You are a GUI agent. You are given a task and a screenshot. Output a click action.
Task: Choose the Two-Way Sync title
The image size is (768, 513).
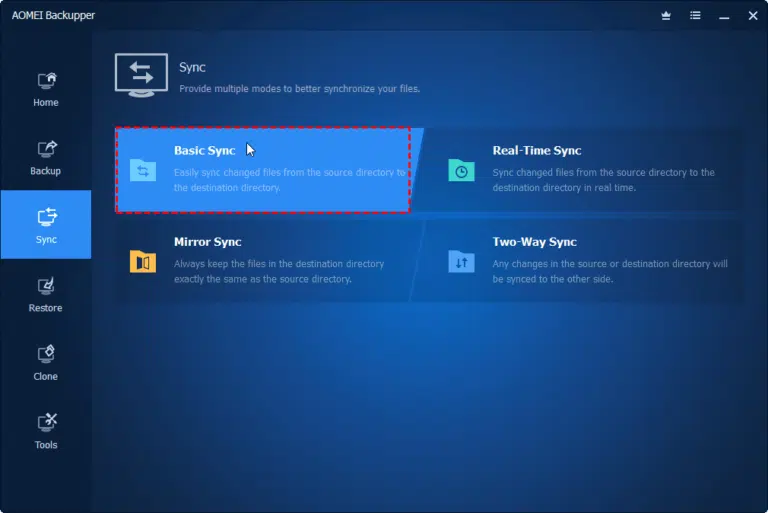pyautogui.click(x=534, y=242)
